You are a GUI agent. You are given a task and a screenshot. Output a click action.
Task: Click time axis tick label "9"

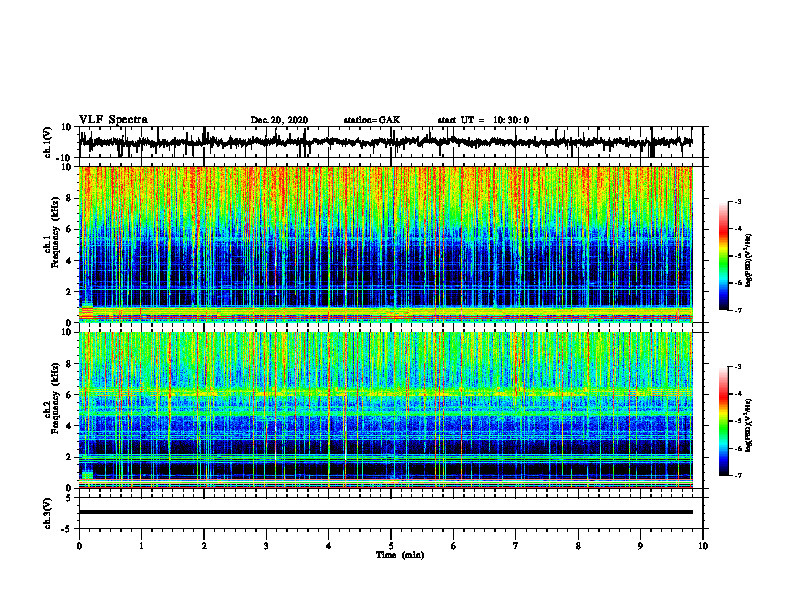[x=640, y=546]
